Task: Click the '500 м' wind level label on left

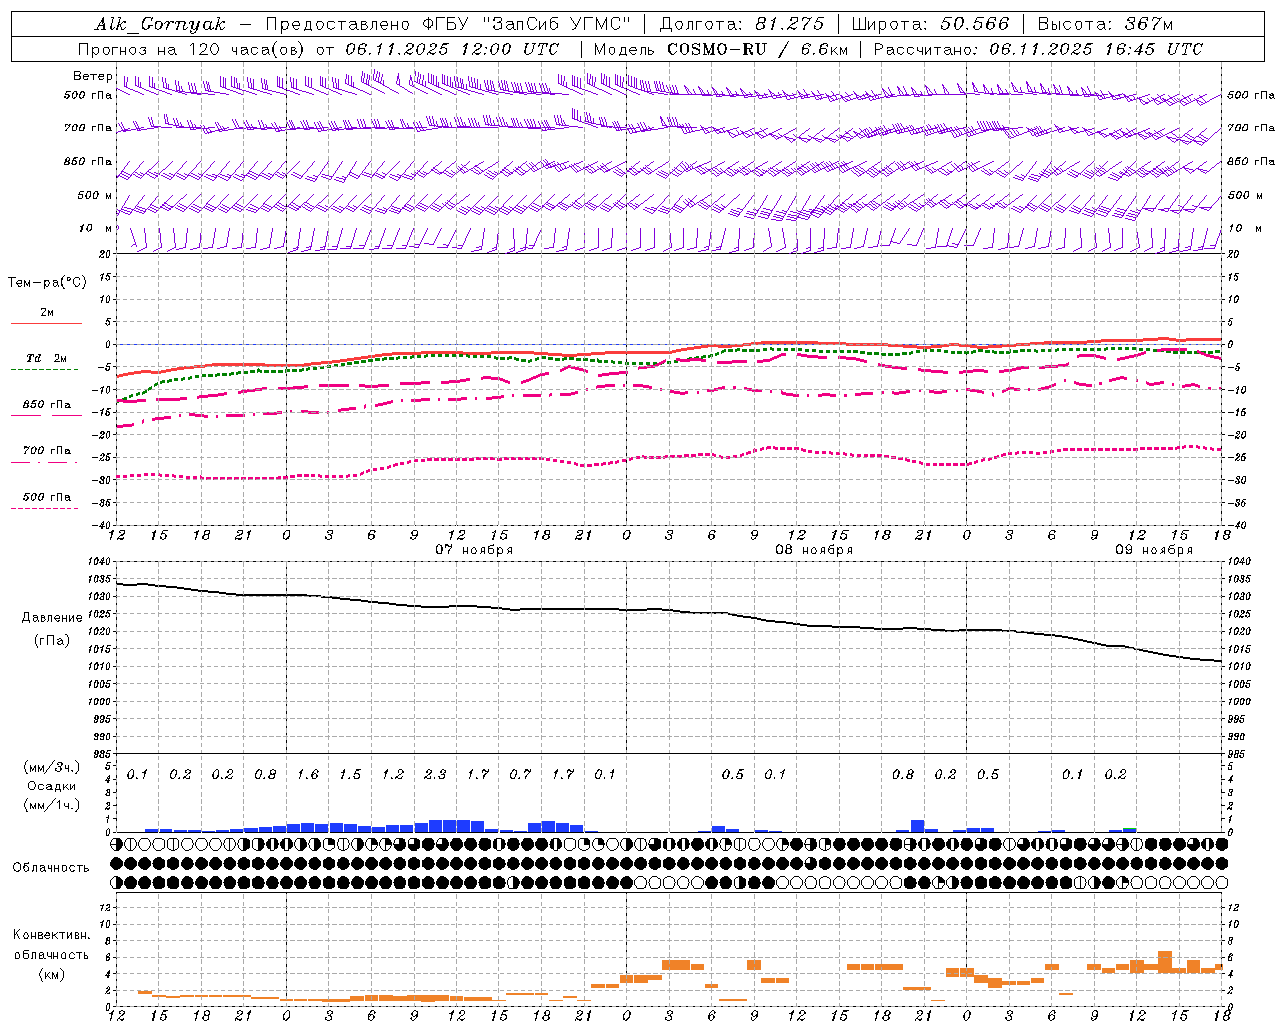Action: [94, 195]
